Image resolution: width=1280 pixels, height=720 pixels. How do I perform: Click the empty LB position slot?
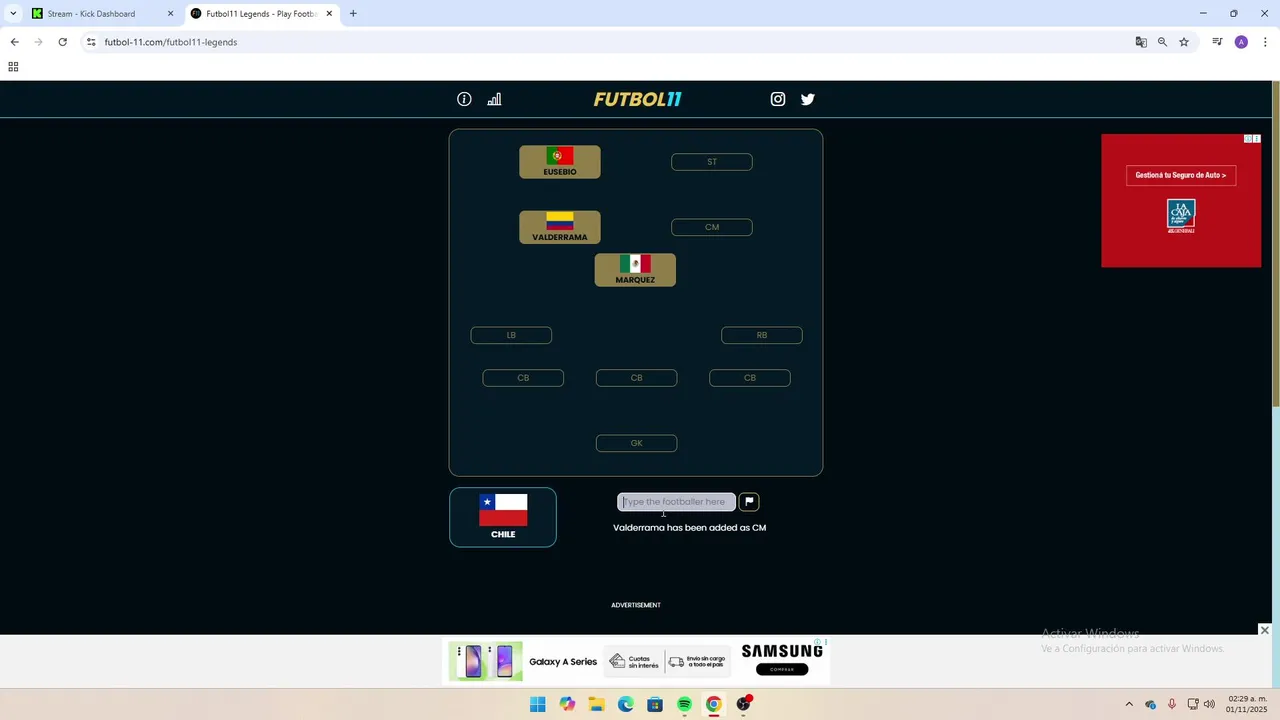(x=511, y=335)
